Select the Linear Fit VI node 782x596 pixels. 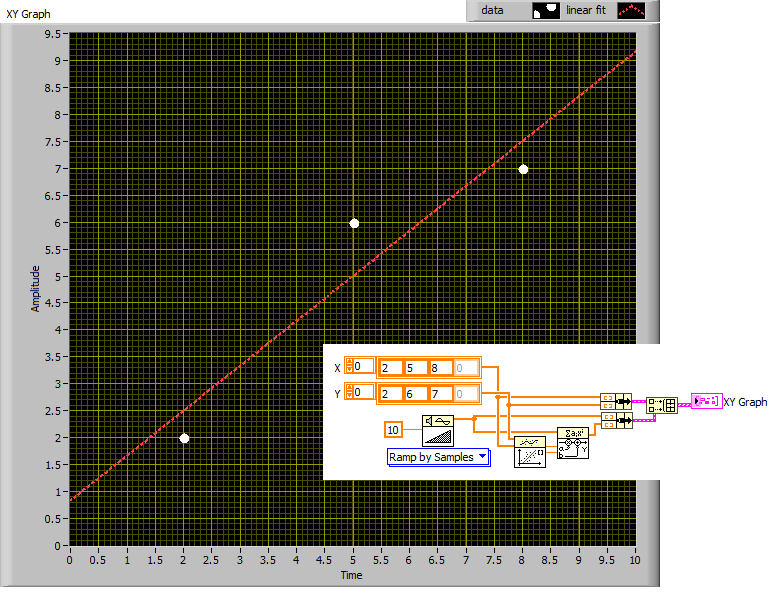tap(529, 453)
